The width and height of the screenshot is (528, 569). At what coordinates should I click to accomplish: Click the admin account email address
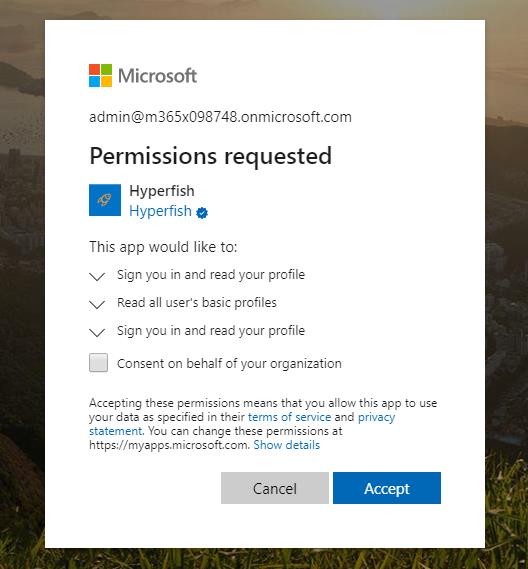pyautogui.click(x=220, y=117)
